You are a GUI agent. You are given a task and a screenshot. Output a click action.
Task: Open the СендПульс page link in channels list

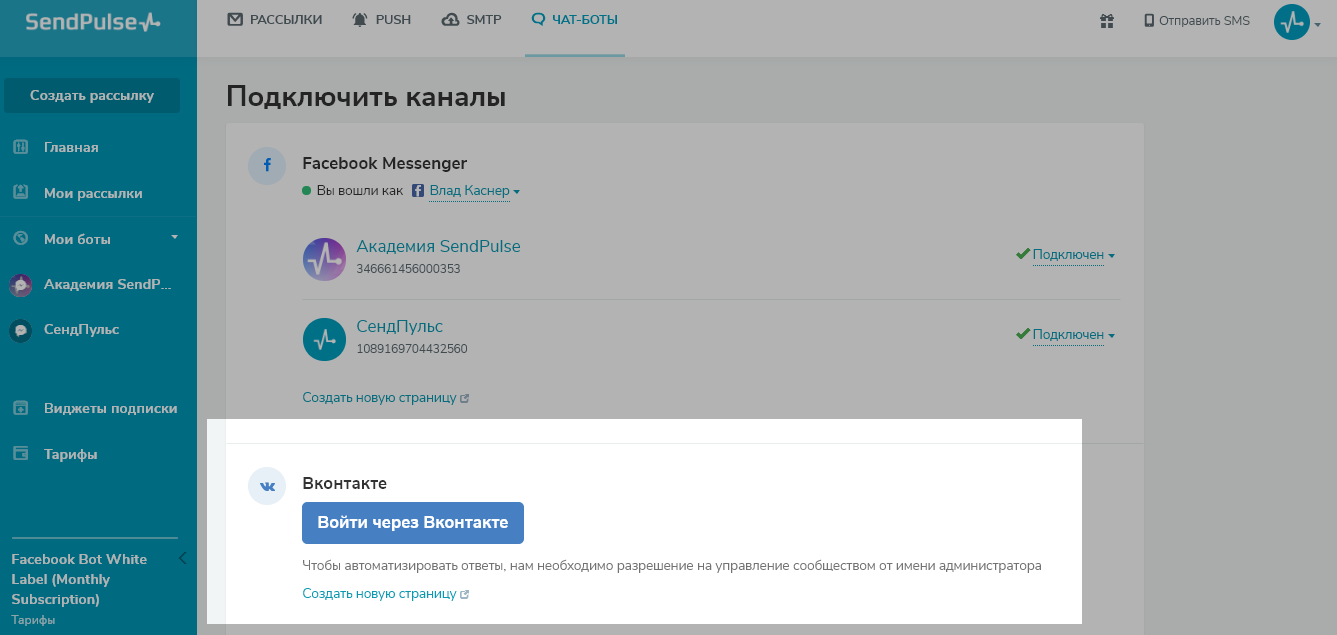click(x=399, y=326)
